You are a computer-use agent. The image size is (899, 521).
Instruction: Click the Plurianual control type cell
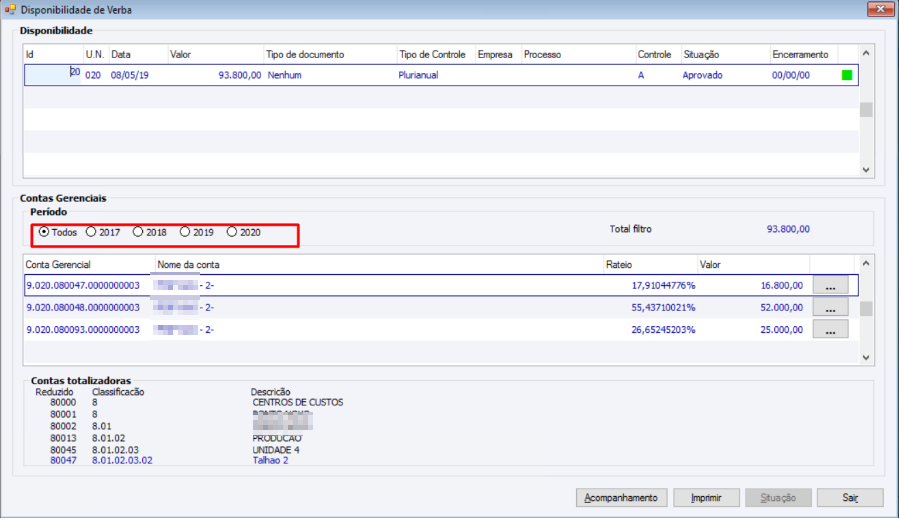pyautogui.click(x=418, y=75)
